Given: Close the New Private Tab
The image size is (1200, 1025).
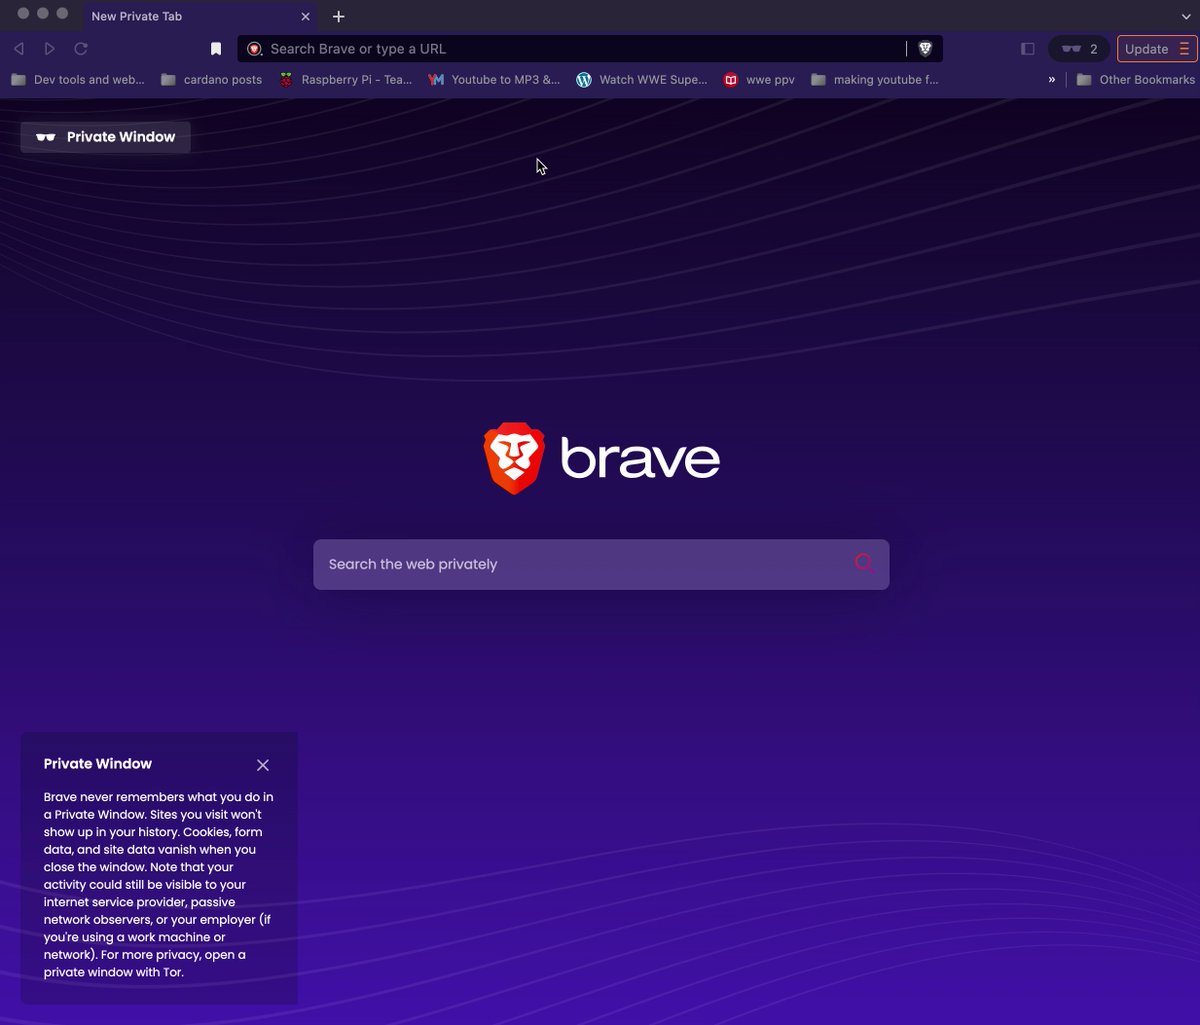Looking at the screenshot, I should click(306, 16).
